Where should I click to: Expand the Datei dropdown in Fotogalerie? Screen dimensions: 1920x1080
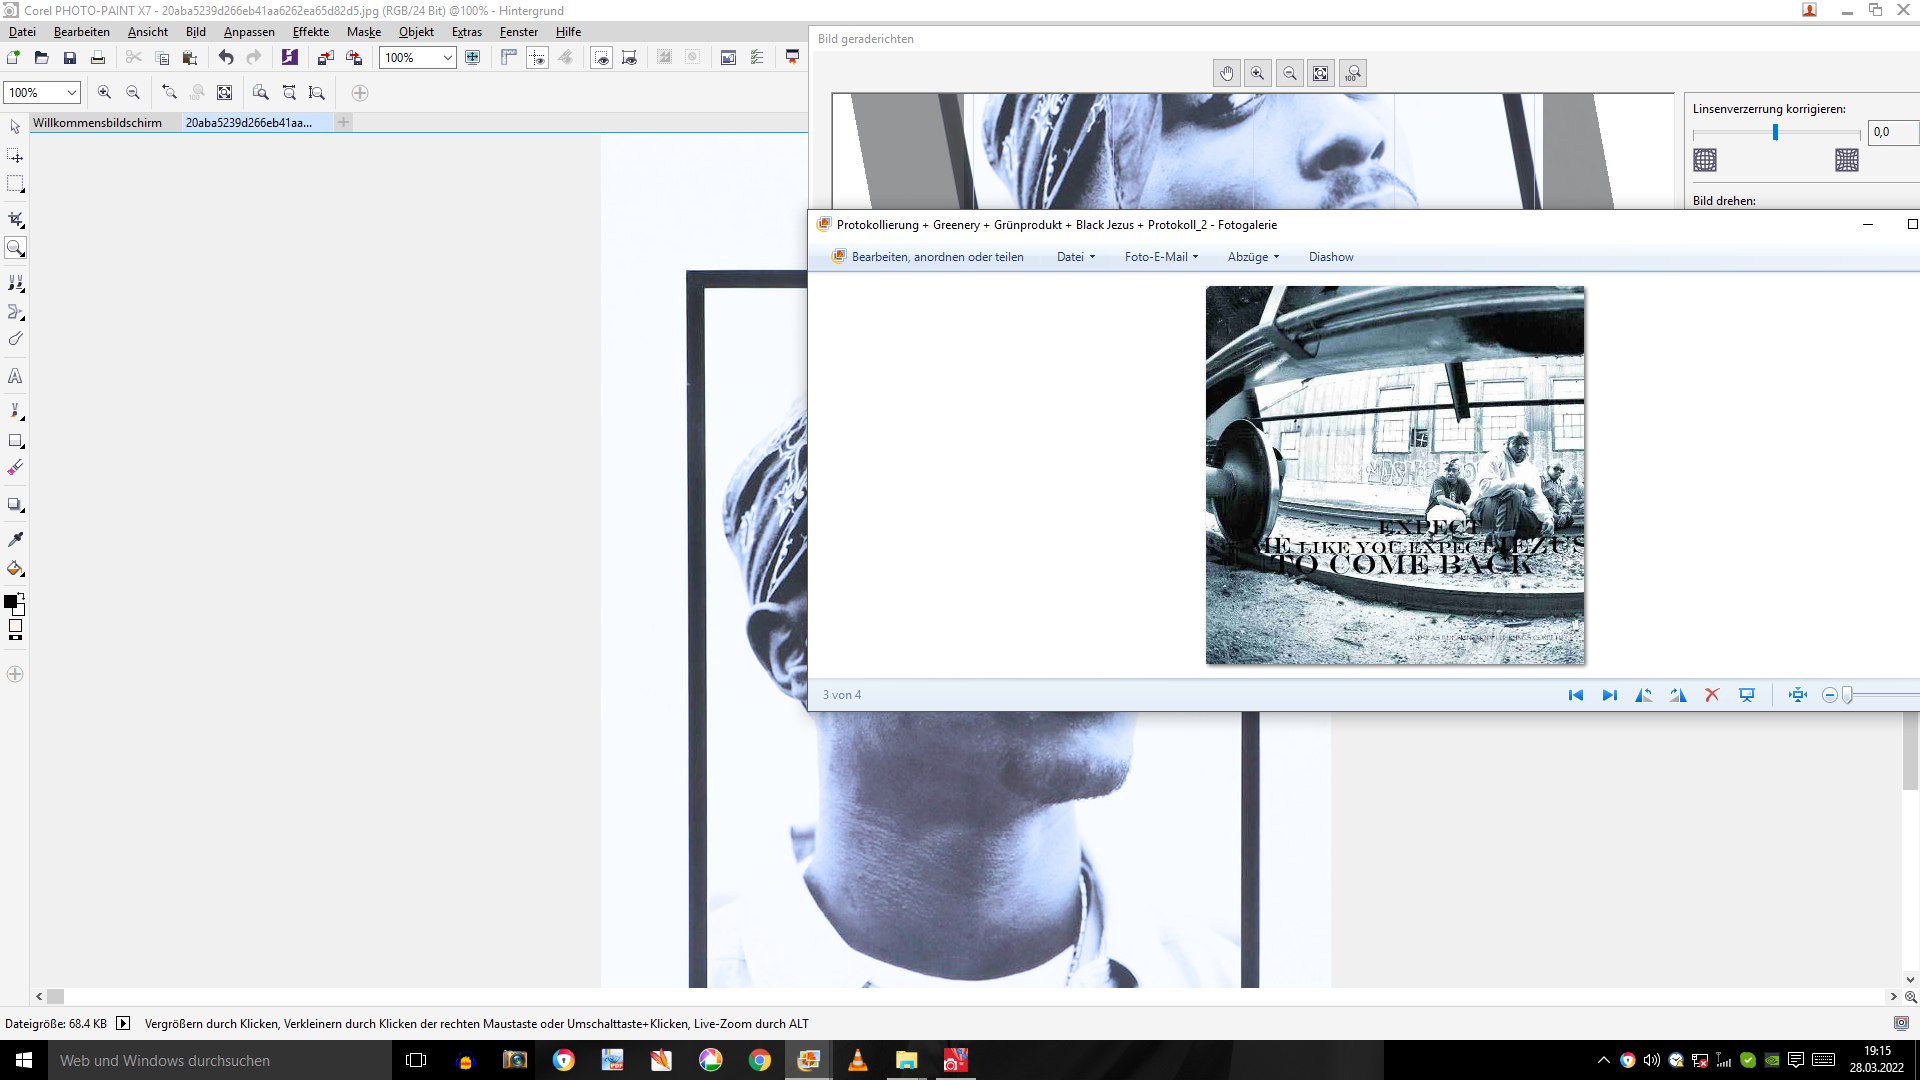1076,257
